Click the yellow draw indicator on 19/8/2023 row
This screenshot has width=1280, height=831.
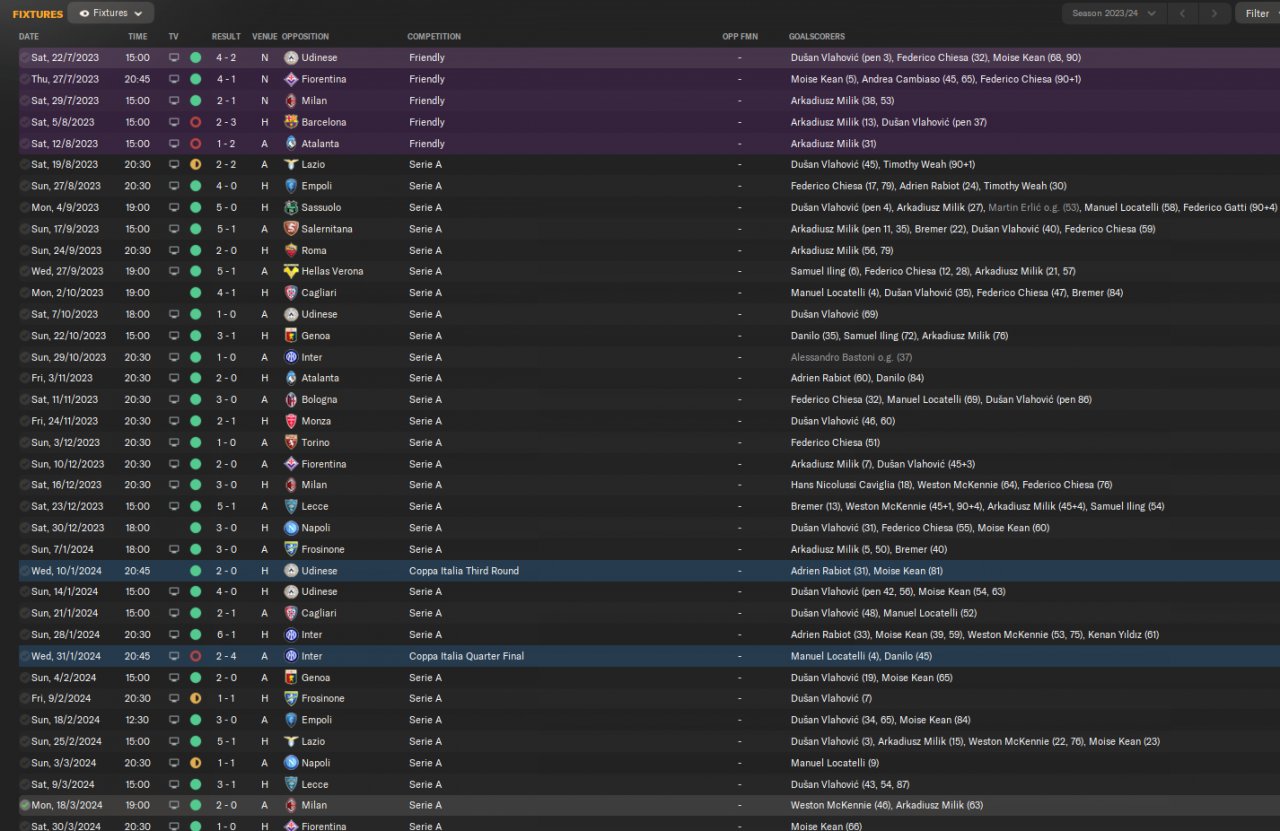pos(195,164)
